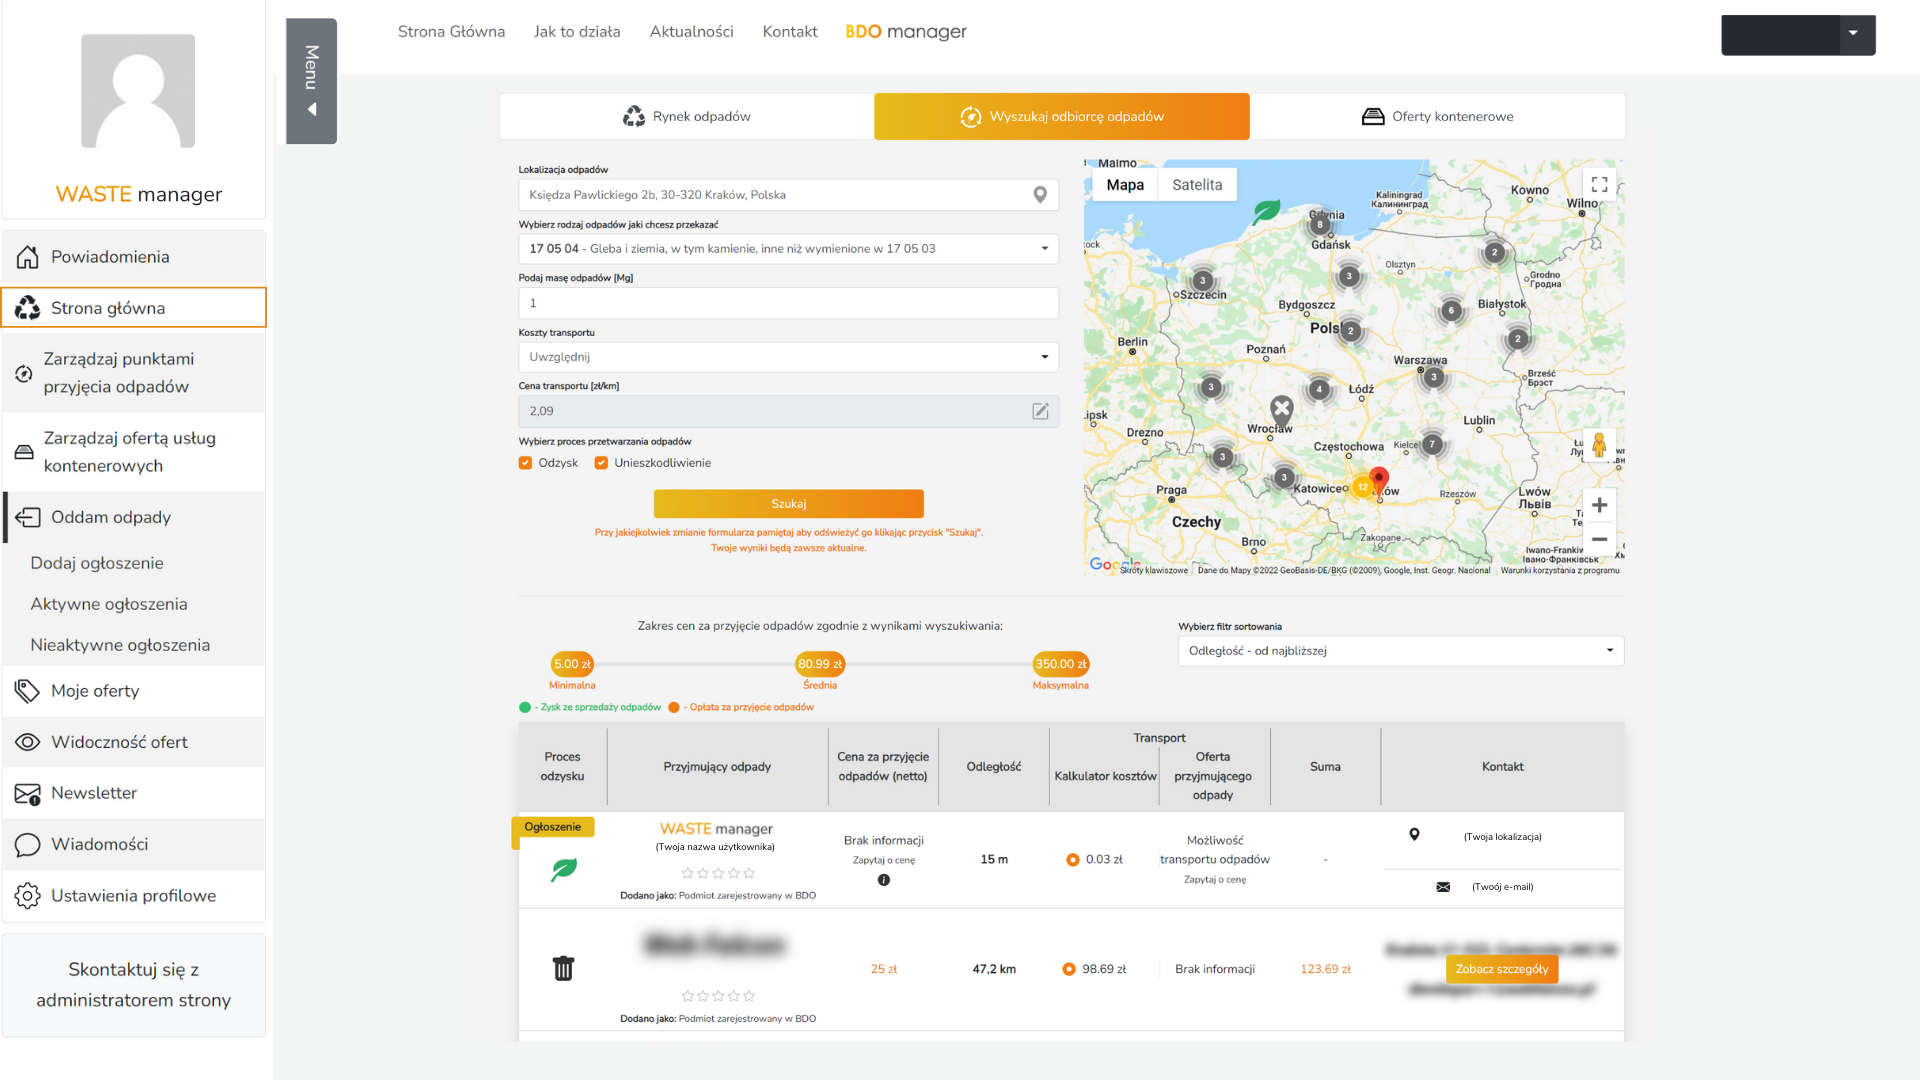The image size is (1920, 1080).
Task: Toggle the Odzysk checkbox
Action: 525,463
